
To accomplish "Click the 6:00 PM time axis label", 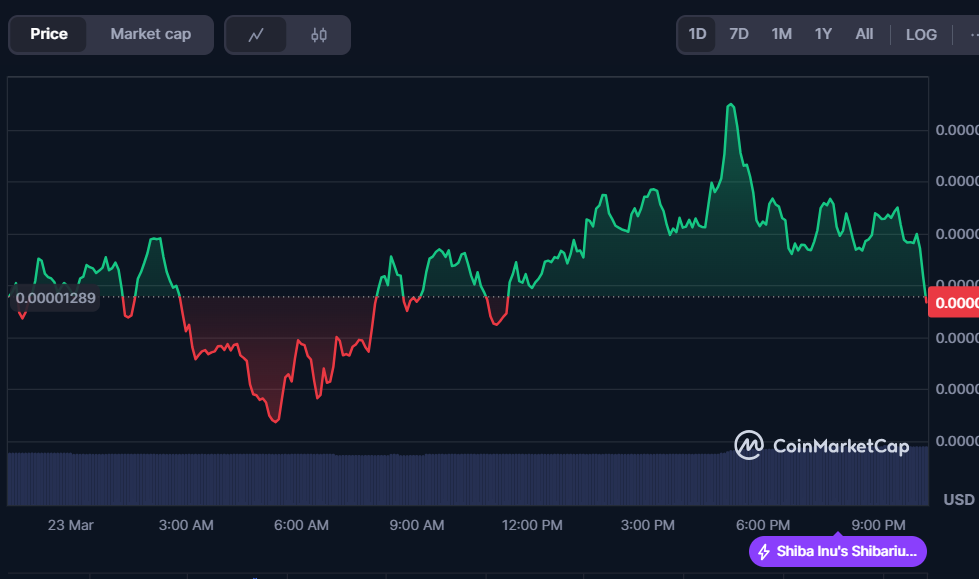I will [x=762, y=525].
